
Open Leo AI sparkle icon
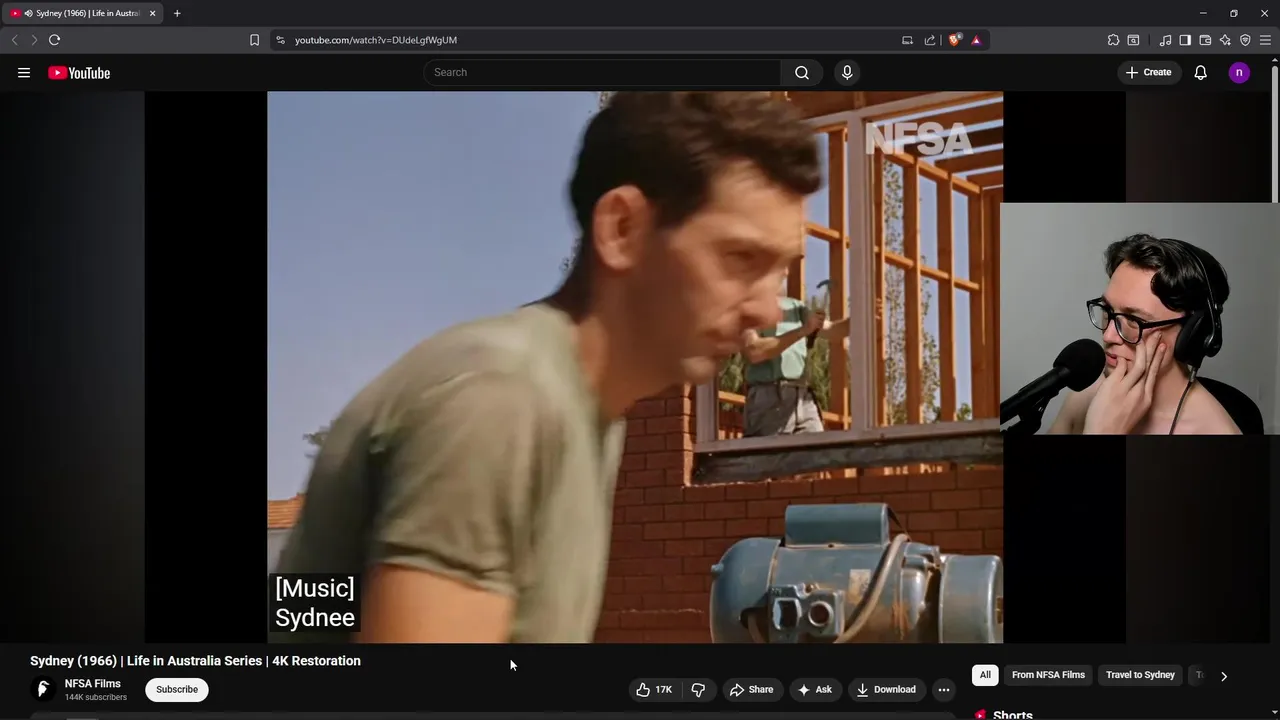(1225, 40)
